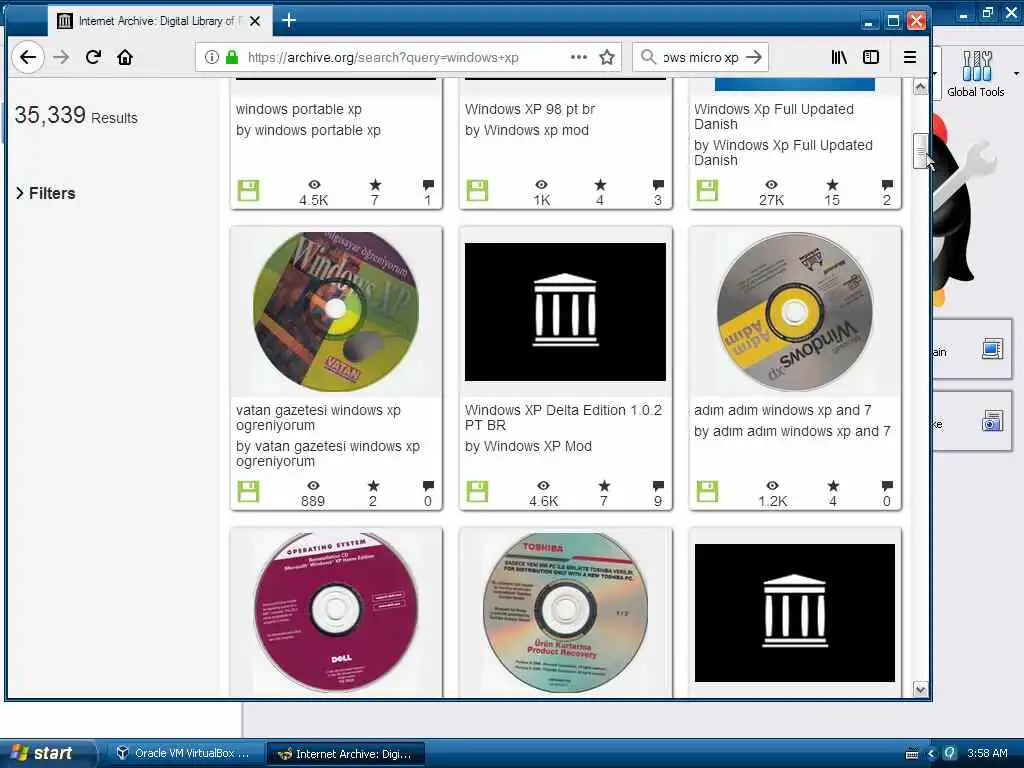Click bottom-row black archive logo thumbnail
Screen dimensions: 1024x768
pyautogui.click(x=795, y=613)
